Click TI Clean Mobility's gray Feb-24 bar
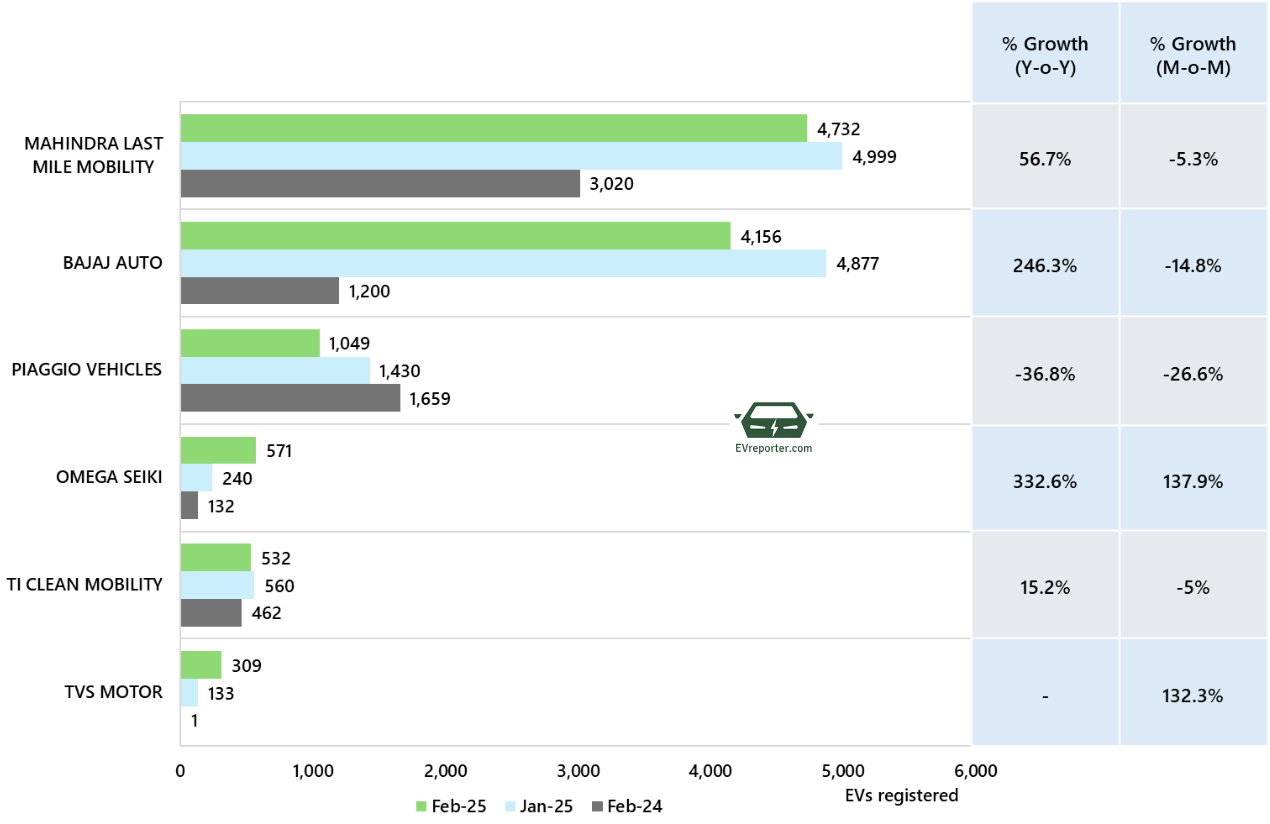This screenshot has height=824, width=1270. [211, 613]
